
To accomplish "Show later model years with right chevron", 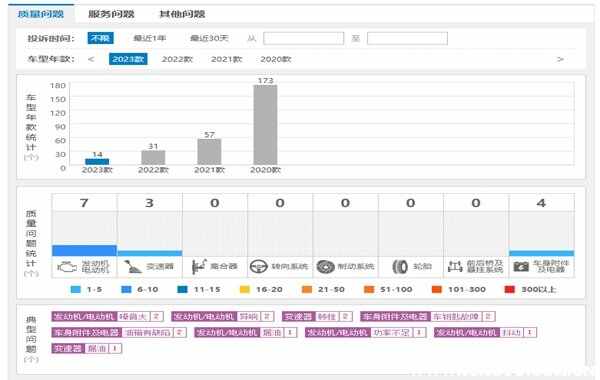I will [560, 59].
